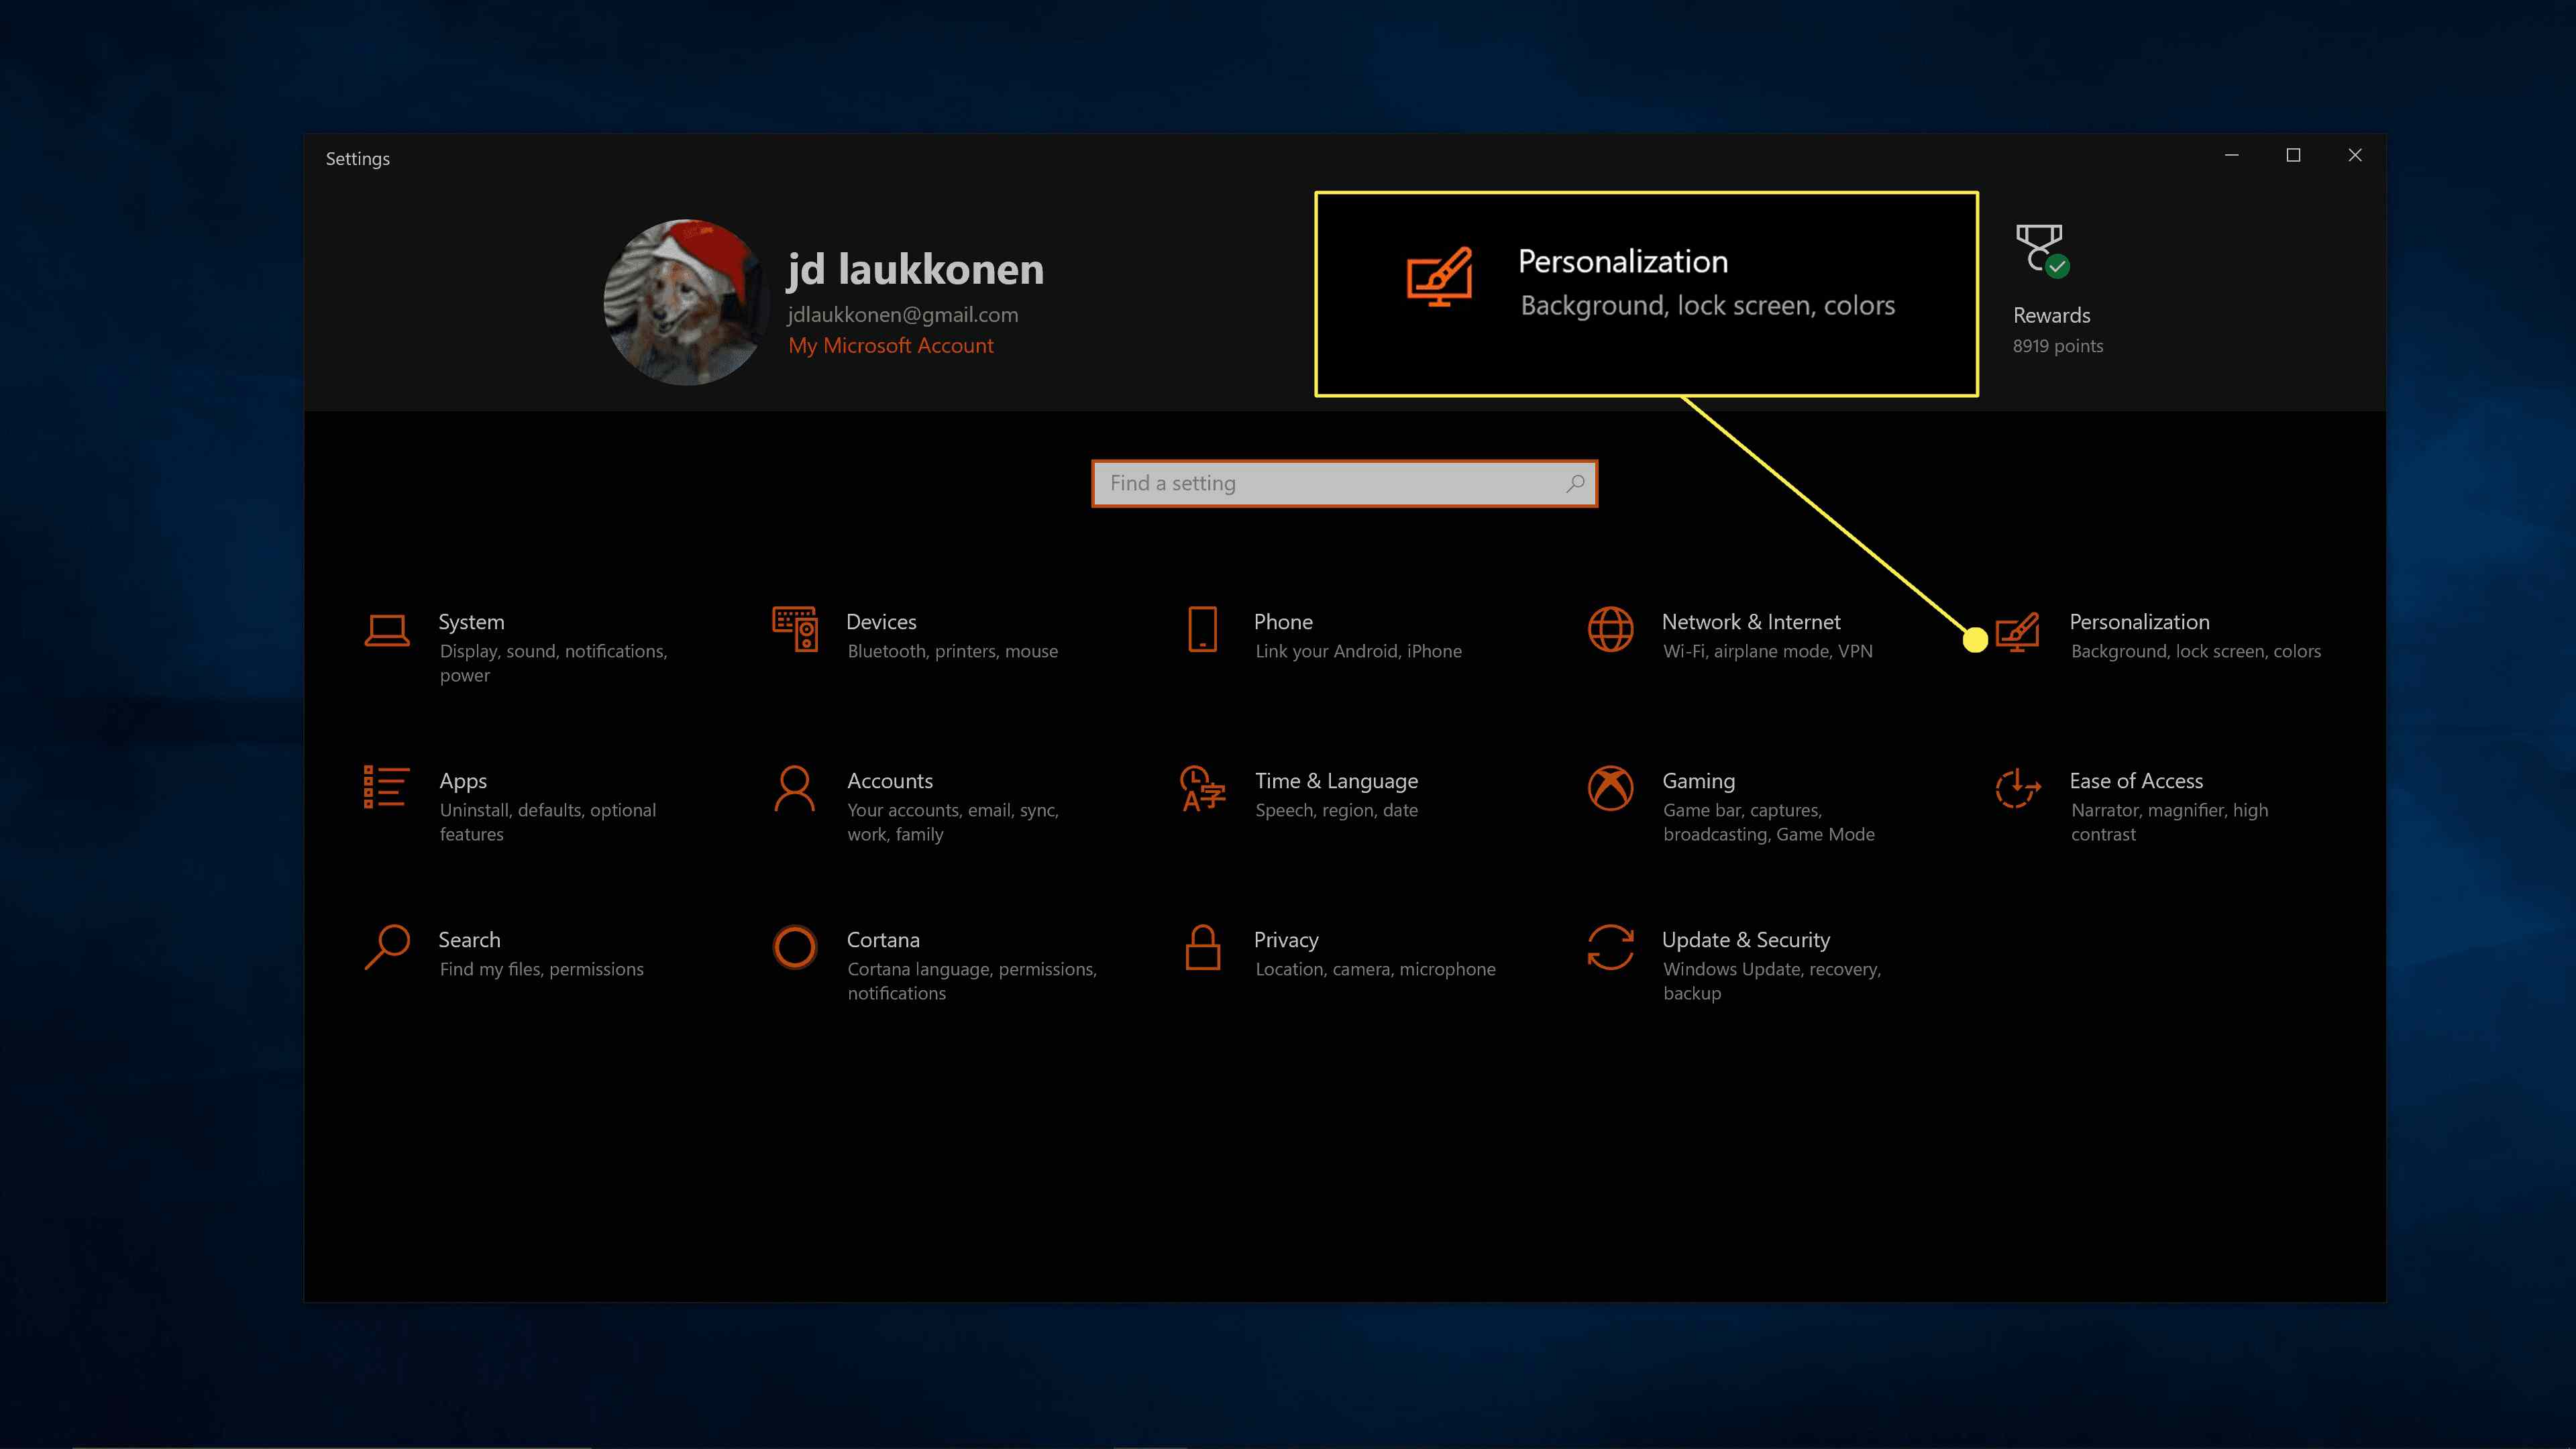Select the Time & Language icon
Viewport: 2576px width, 1449px height.
pos(1202,788)
